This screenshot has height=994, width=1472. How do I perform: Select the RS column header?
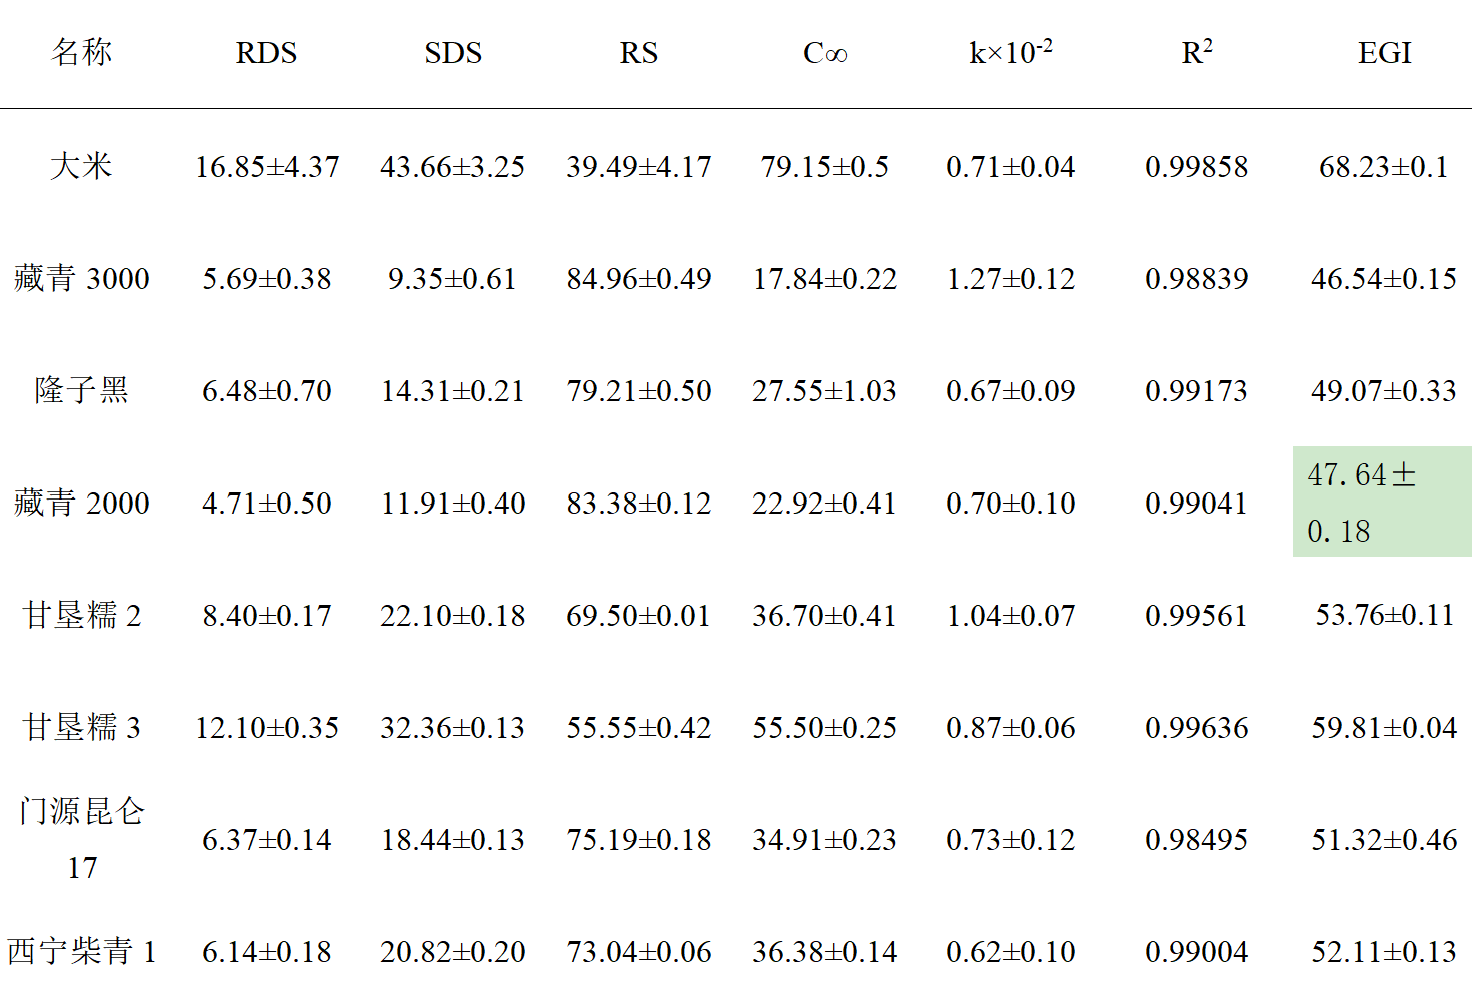click(x=638, y=53)
